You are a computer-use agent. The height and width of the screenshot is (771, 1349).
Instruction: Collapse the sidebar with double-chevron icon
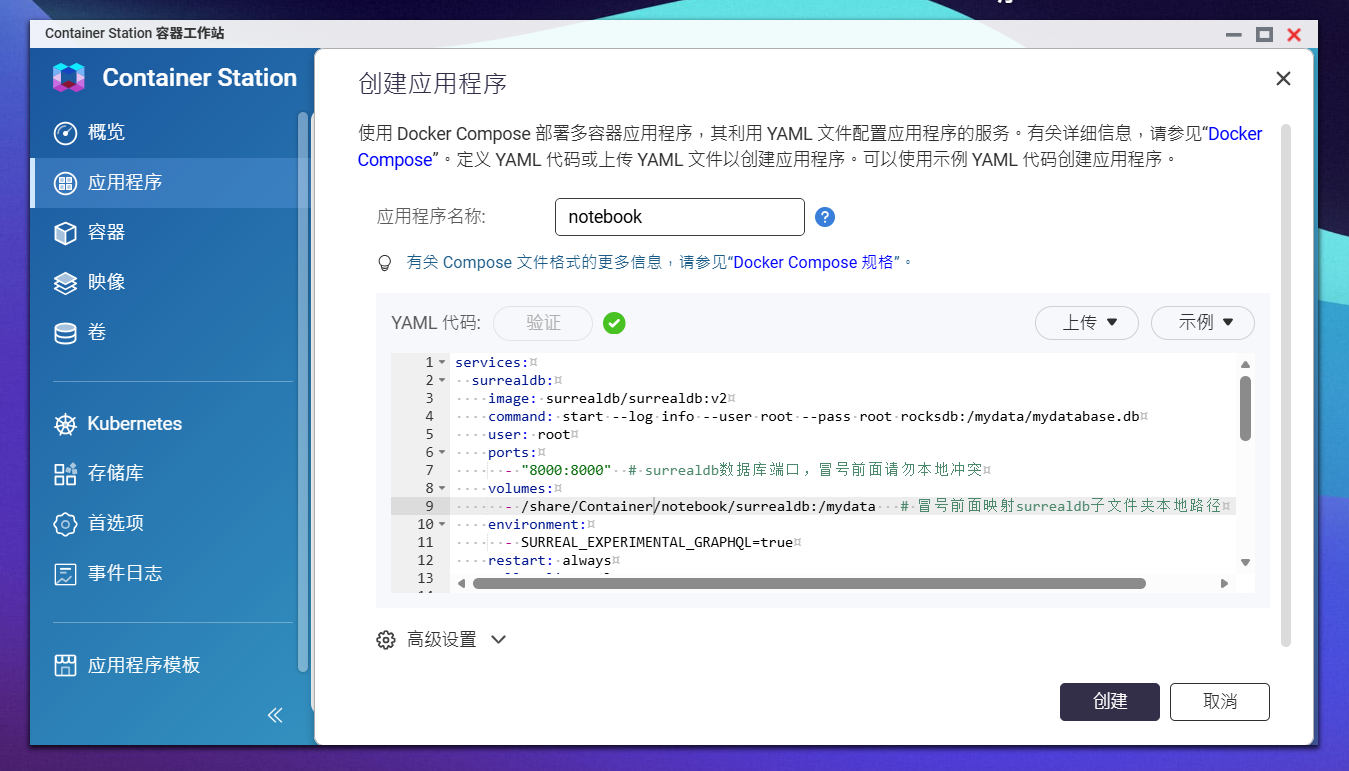(275, 715)
